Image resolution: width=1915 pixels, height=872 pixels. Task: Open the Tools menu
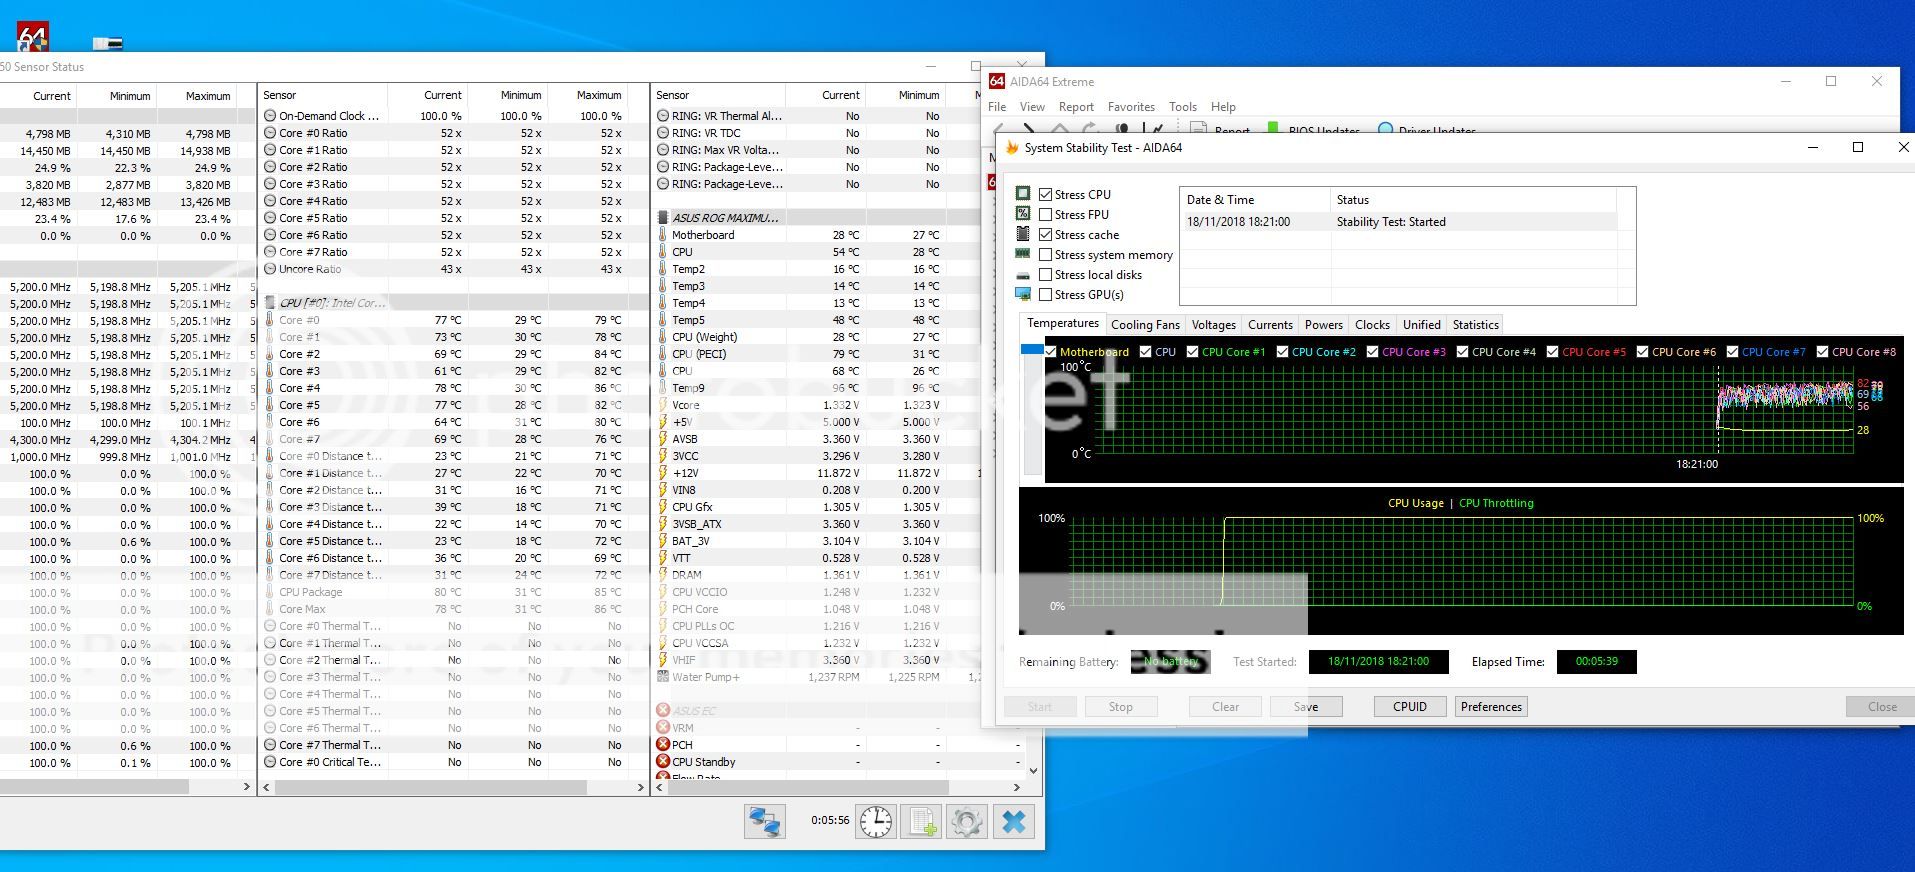tap(1183, 107)
